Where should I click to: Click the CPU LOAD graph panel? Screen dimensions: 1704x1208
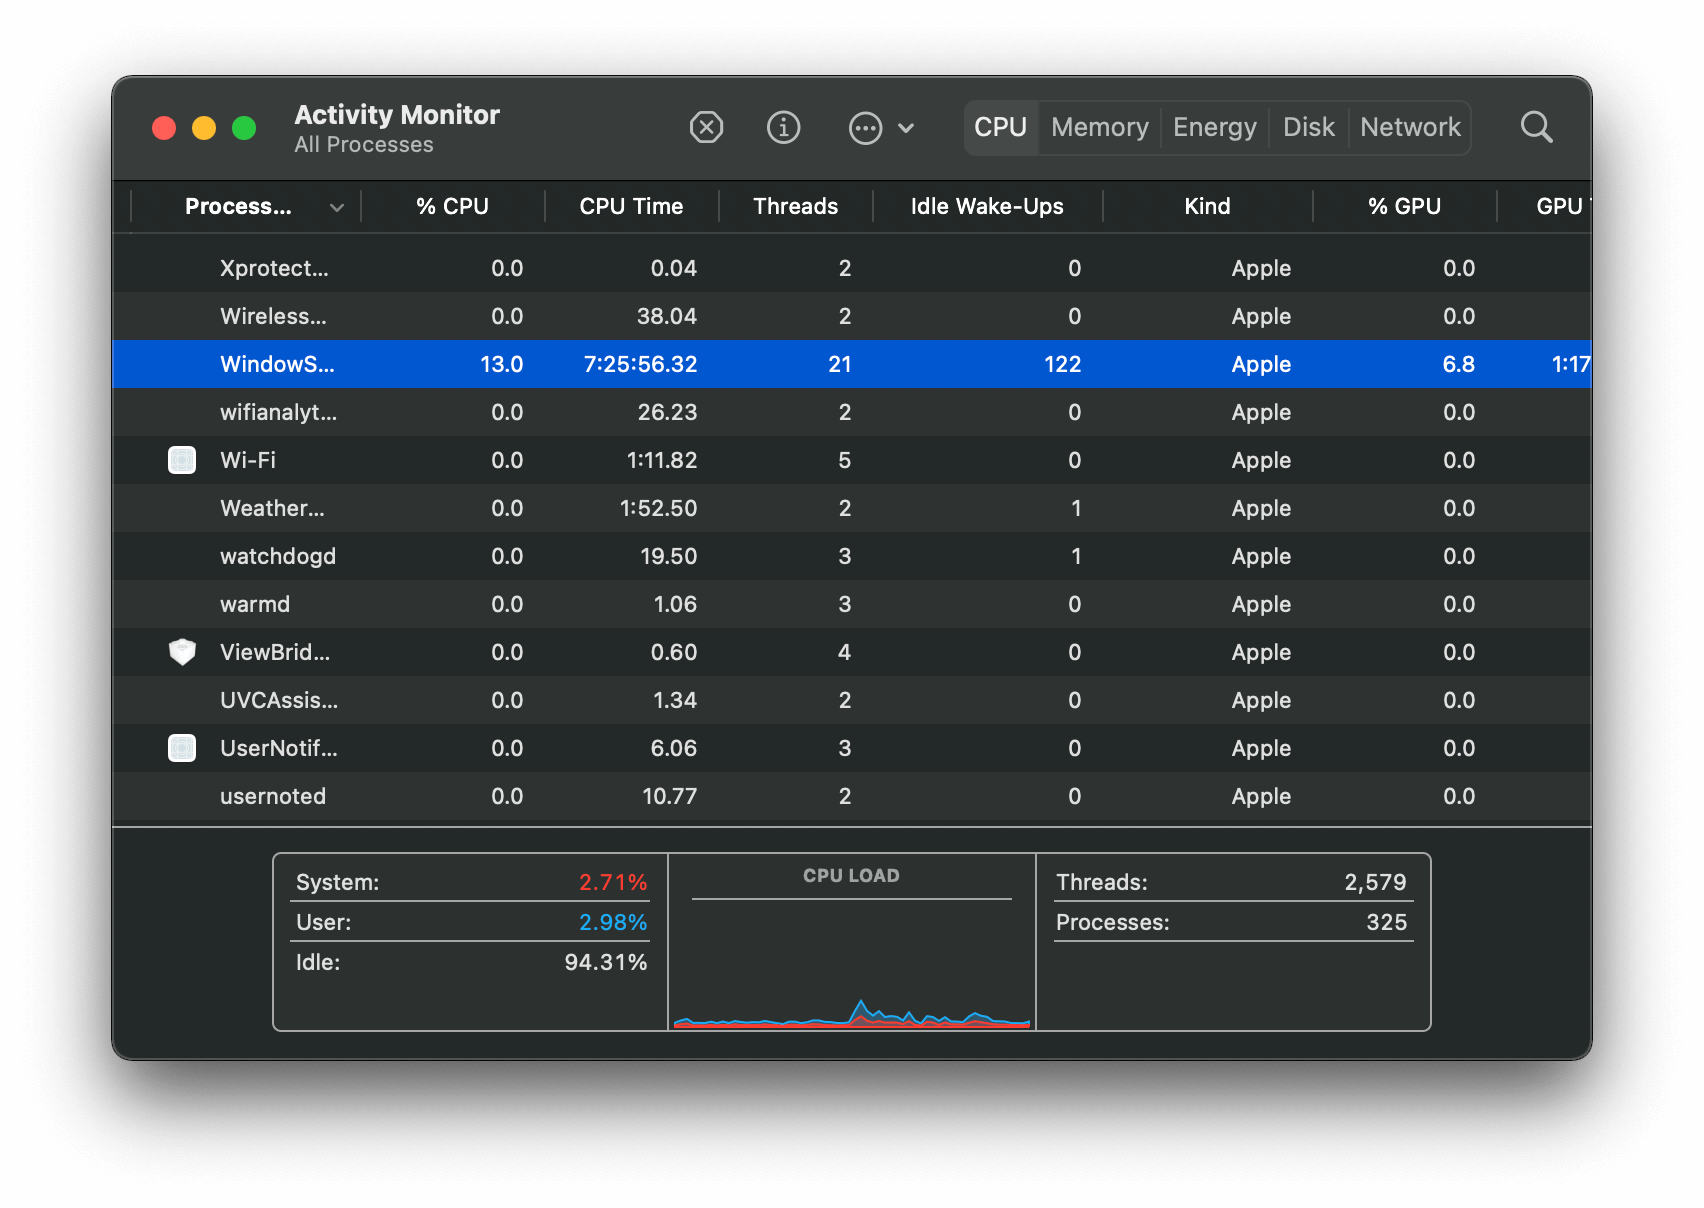coord(851,940)
